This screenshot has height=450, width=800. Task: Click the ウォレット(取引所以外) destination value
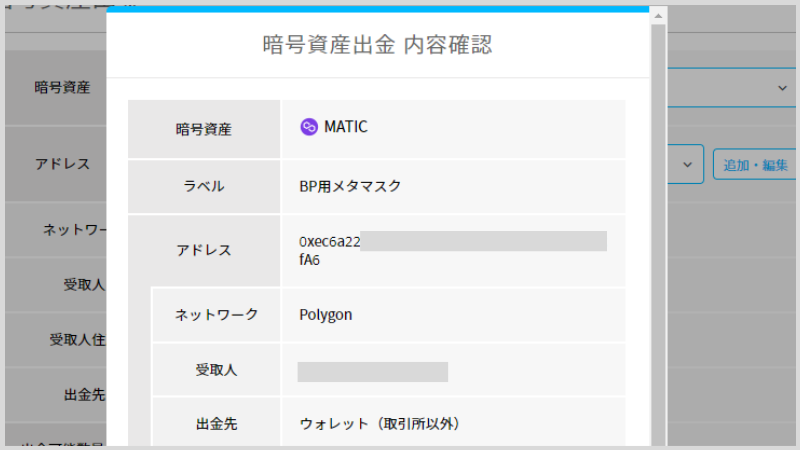379,424
